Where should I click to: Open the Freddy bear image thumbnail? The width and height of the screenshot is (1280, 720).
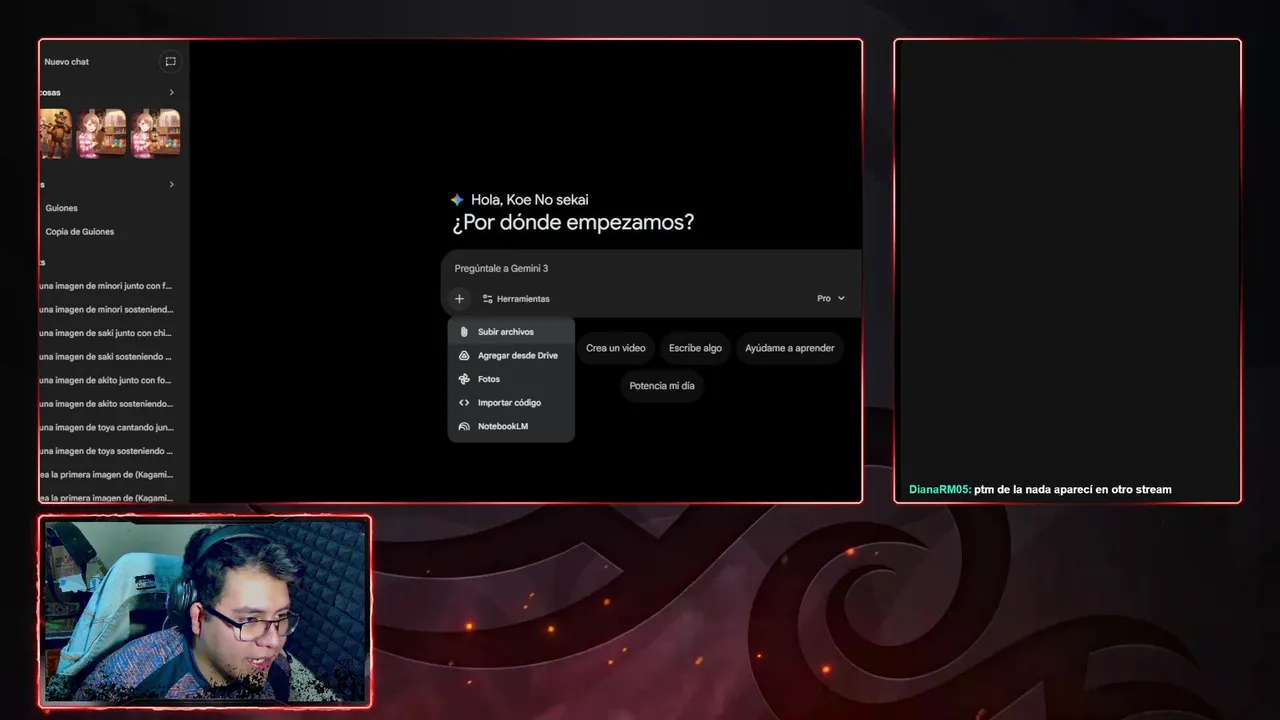pyautogui.click(x=55, y=133)
